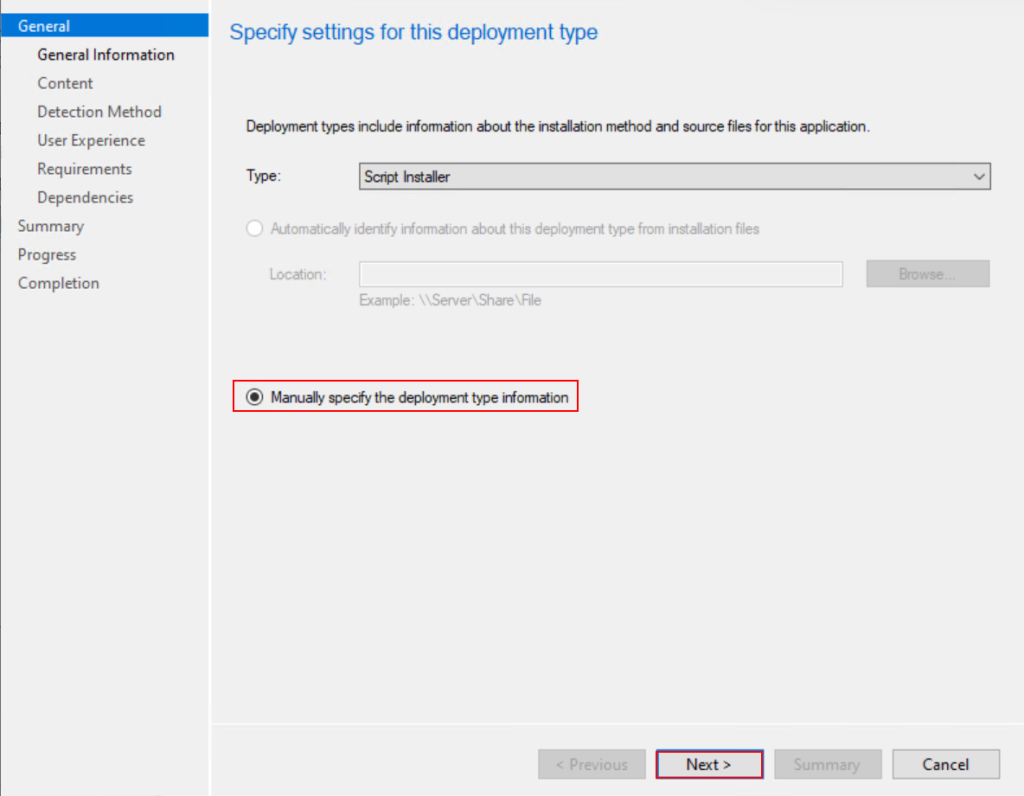Open the General Information wizard page
This screenshot has width=1024, height=796.
tap(105, 55)
